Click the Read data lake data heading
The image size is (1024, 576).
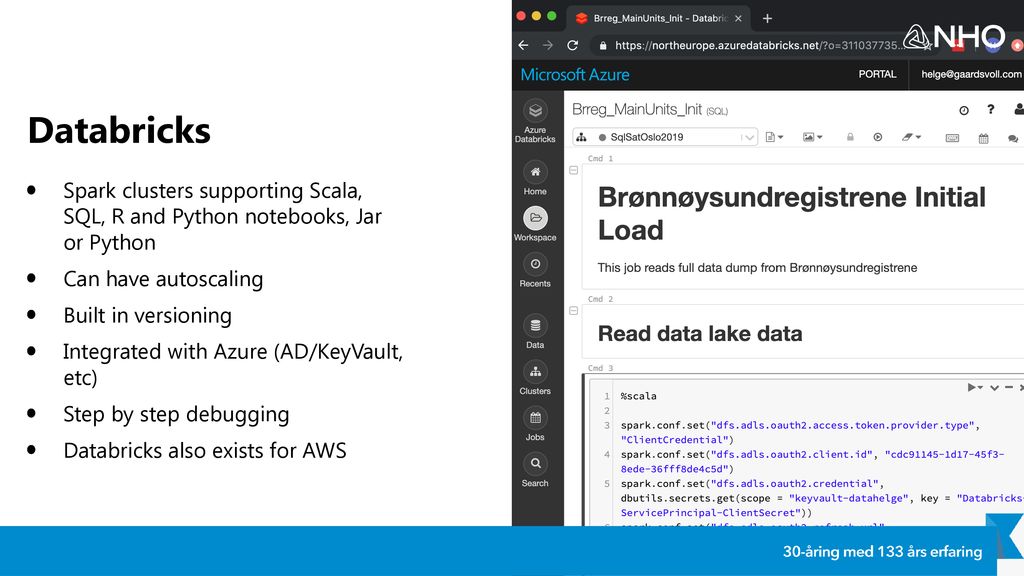tap(700, 334)
